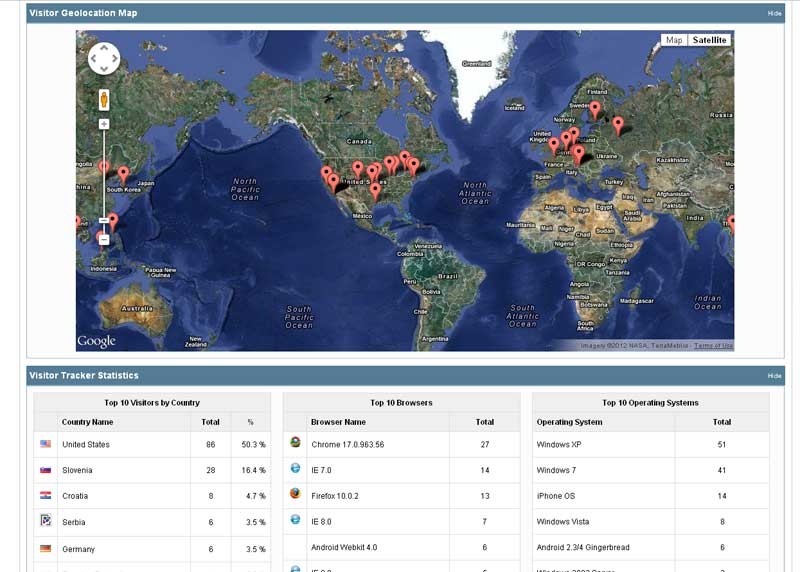Image resolution: width=800 pixels, height=572 pixels.
Task: Click the map marker in Finland
Action: click(595, 110)
